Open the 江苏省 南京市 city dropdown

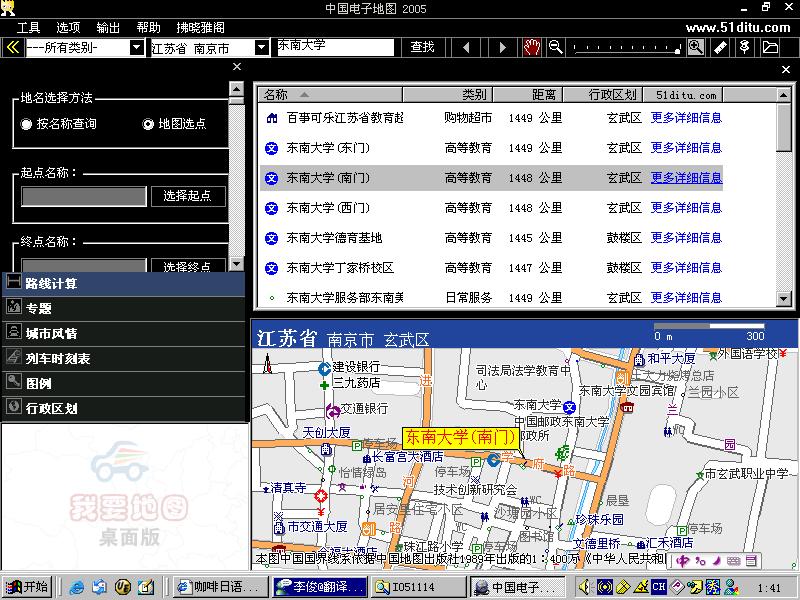coord(261,48)
